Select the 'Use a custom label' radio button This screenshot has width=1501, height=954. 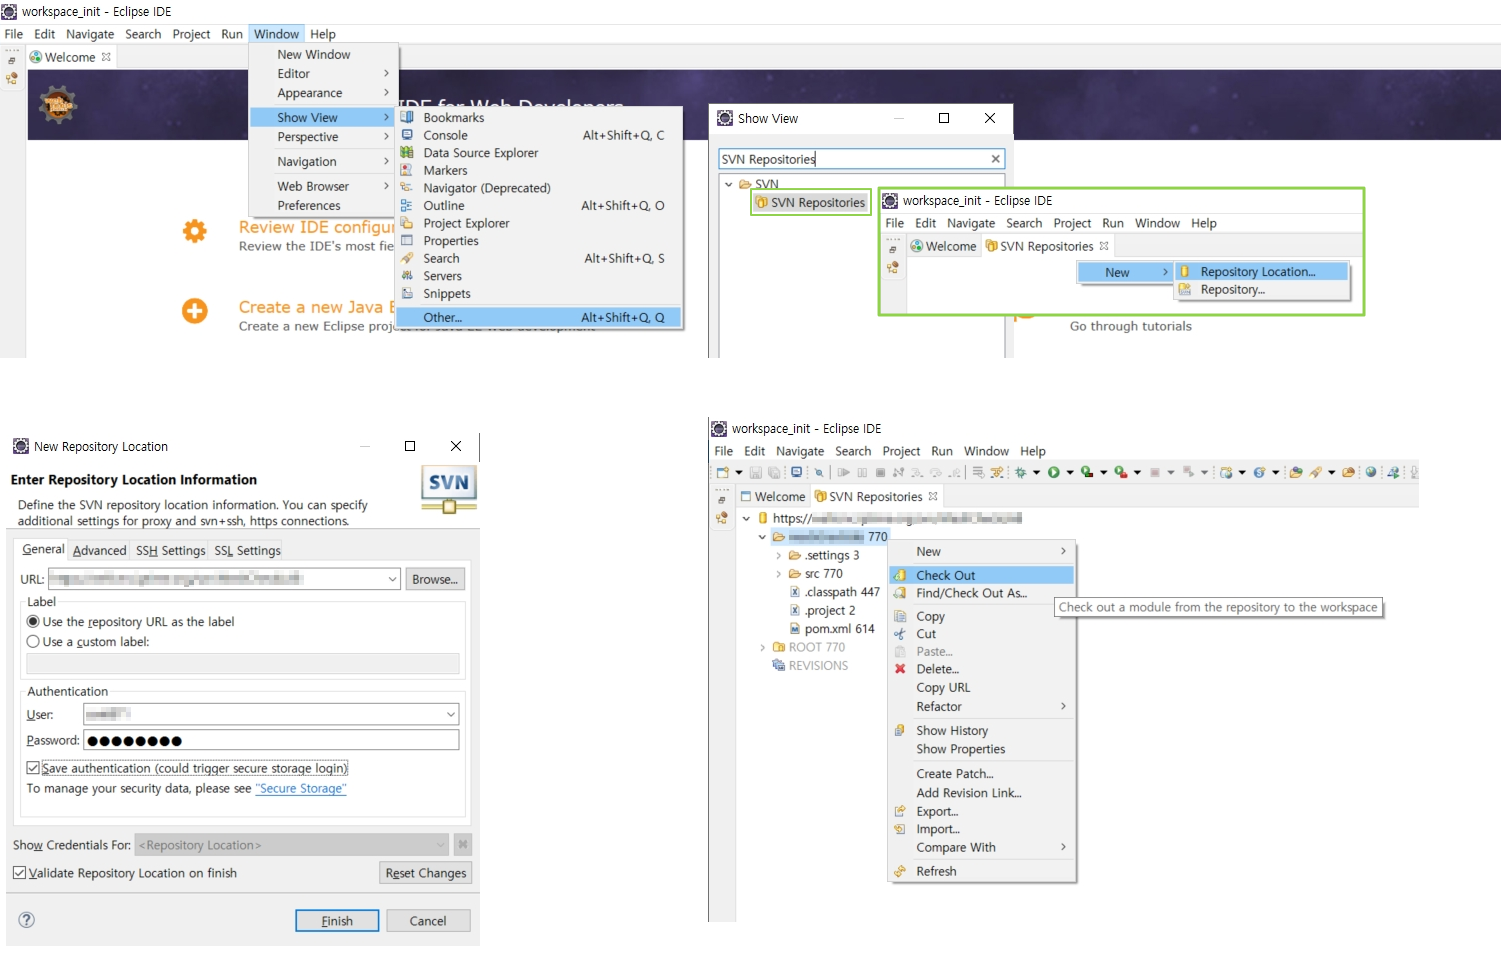33,641
